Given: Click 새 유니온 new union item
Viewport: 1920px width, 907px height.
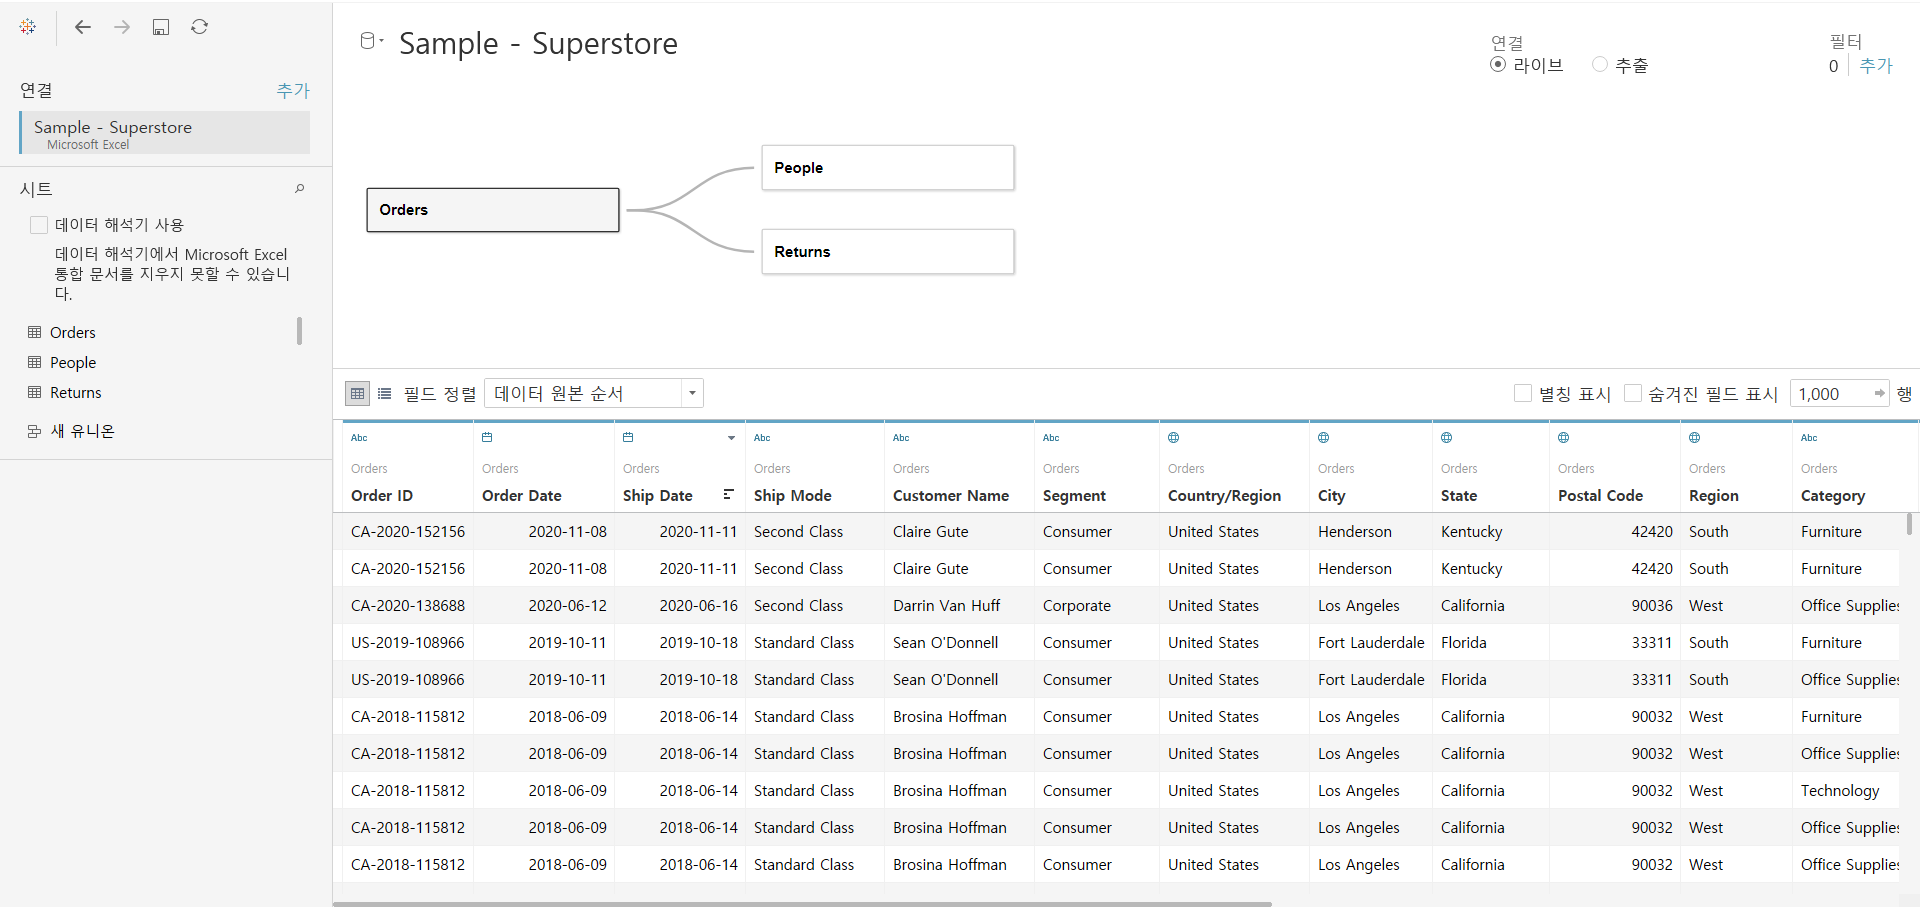Looking at the screenshot, I should (83, 431).
